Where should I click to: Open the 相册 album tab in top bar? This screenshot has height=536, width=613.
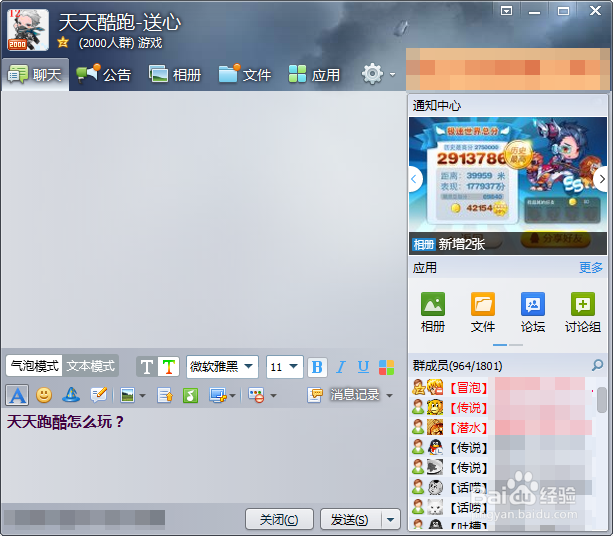(175, 74)
